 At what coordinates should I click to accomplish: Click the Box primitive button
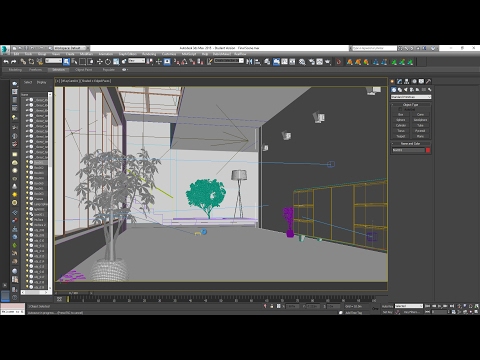(401, 115)
